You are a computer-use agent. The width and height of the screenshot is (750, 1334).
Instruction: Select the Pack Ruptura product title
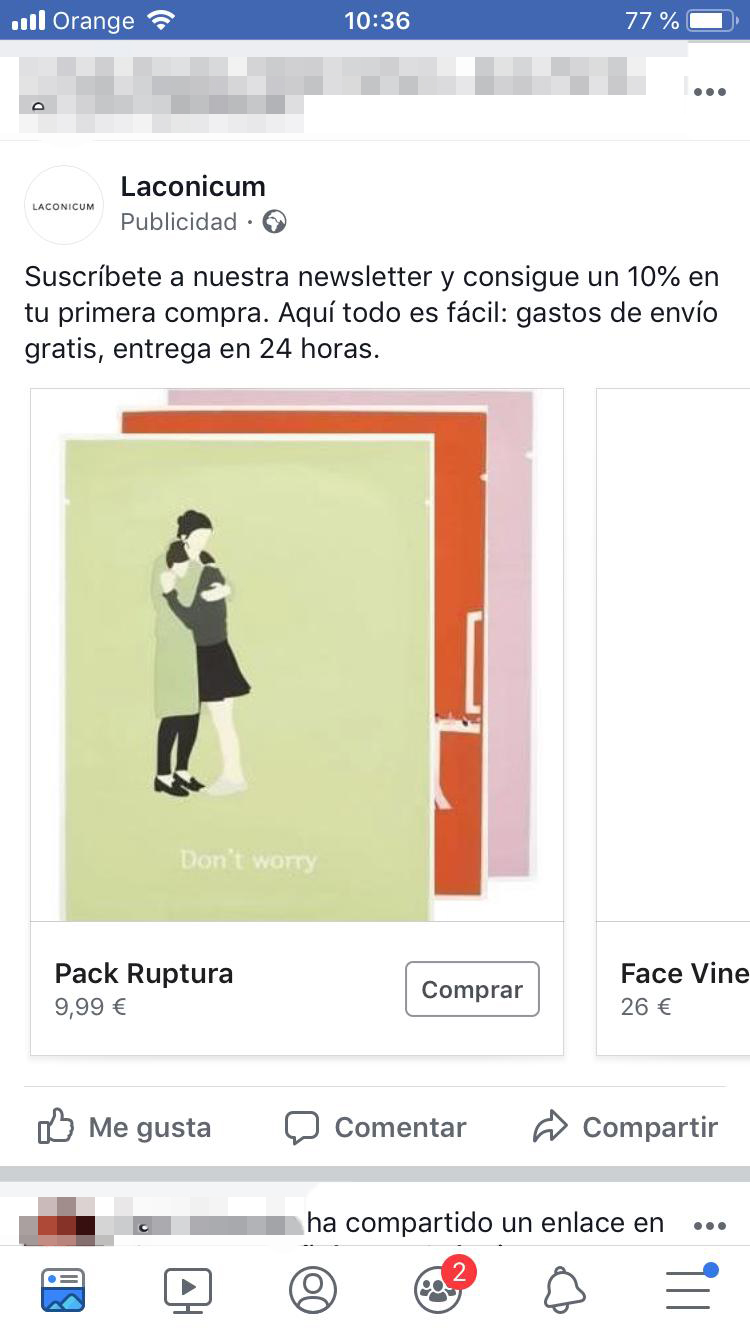[144, 974]
